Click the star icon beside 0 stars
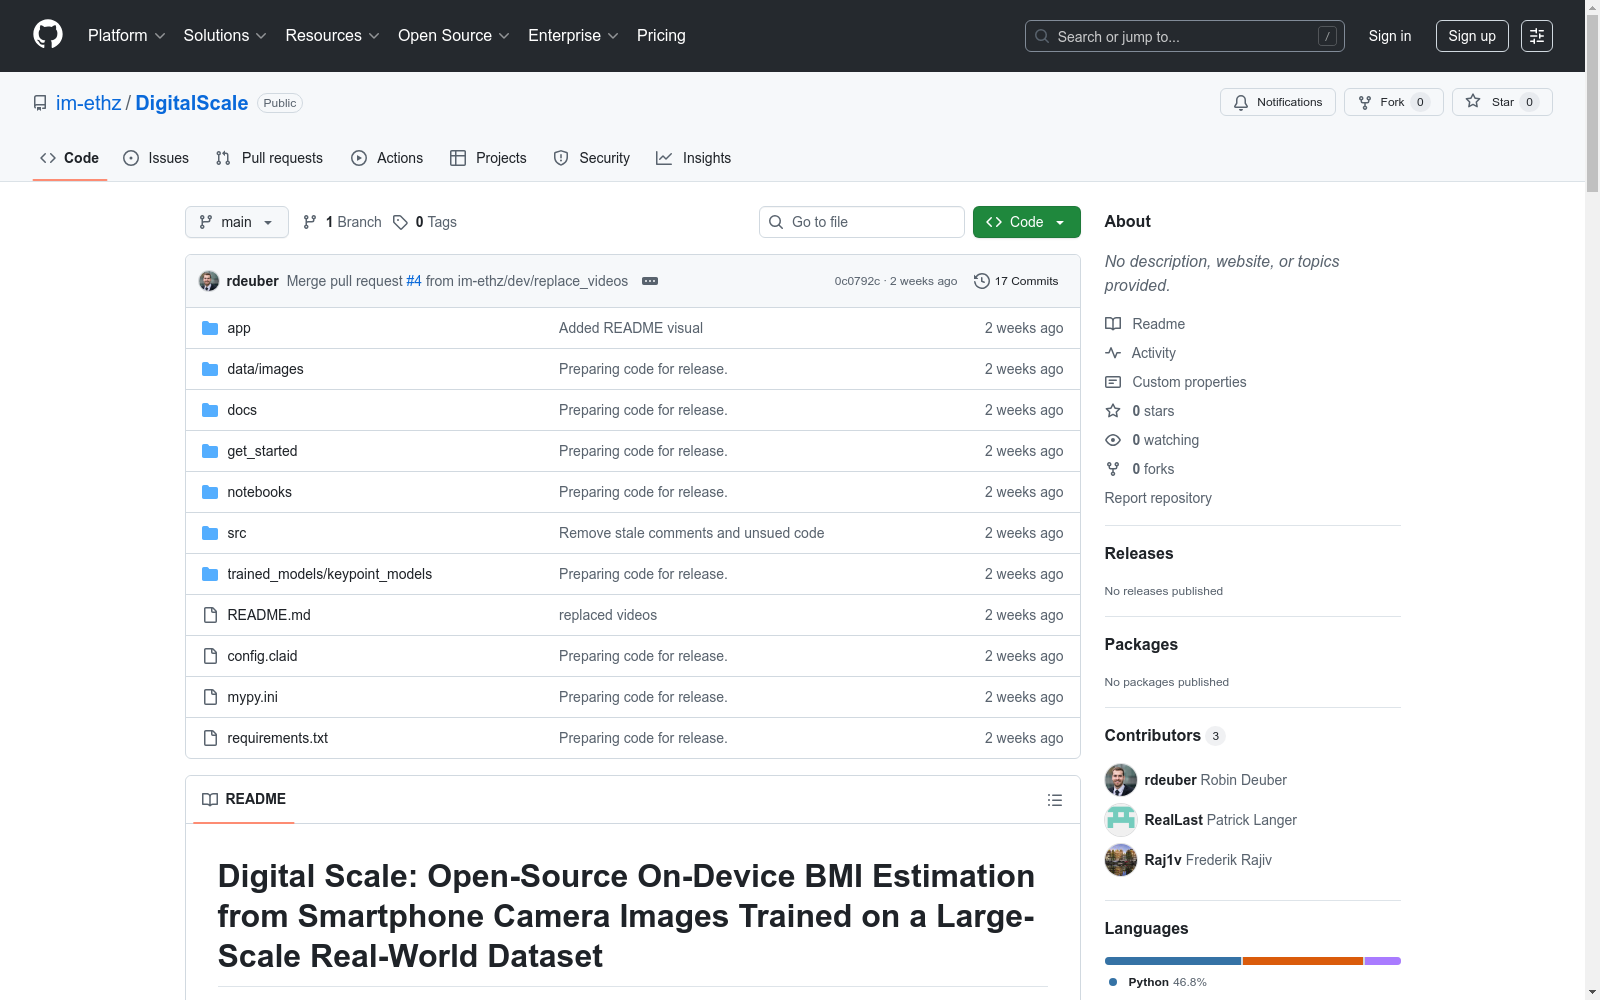 pos(1113,411)
